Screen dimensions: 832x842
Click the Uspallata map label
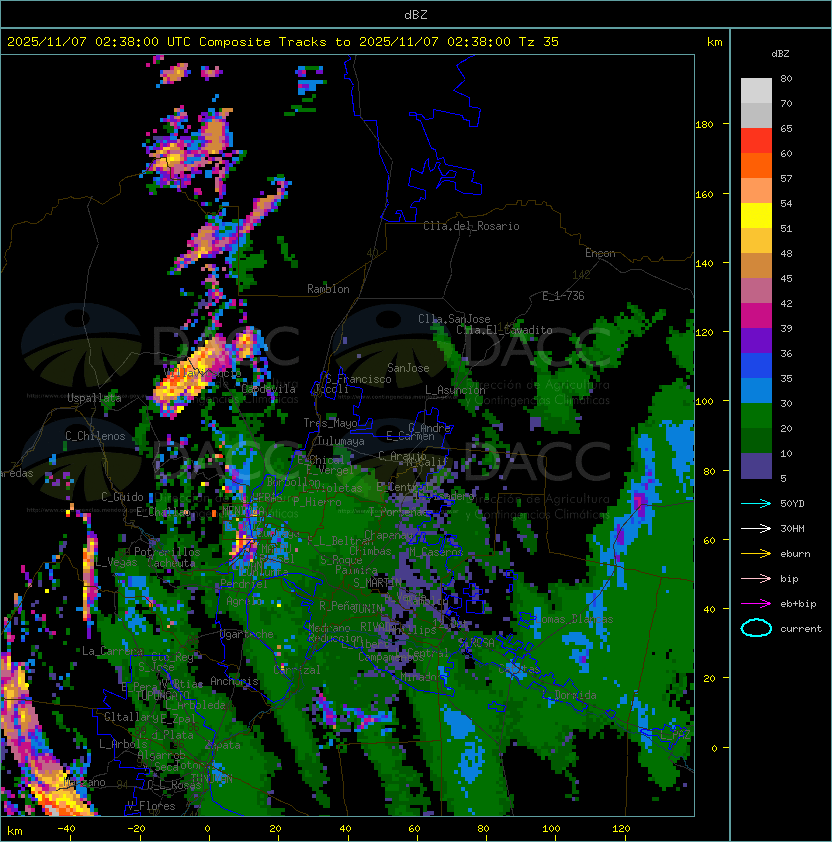pos(94,398)
